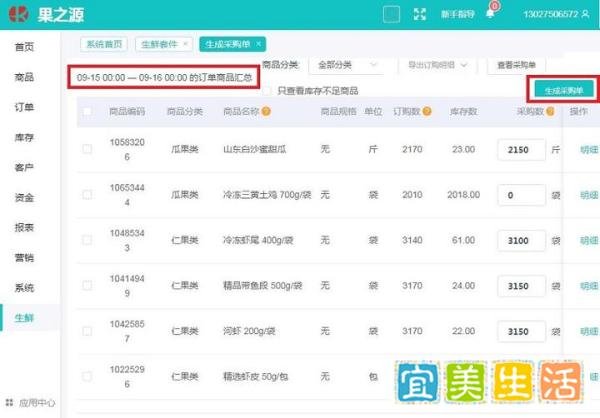Click help icon beside 商品名称 column

click(266, 111)
